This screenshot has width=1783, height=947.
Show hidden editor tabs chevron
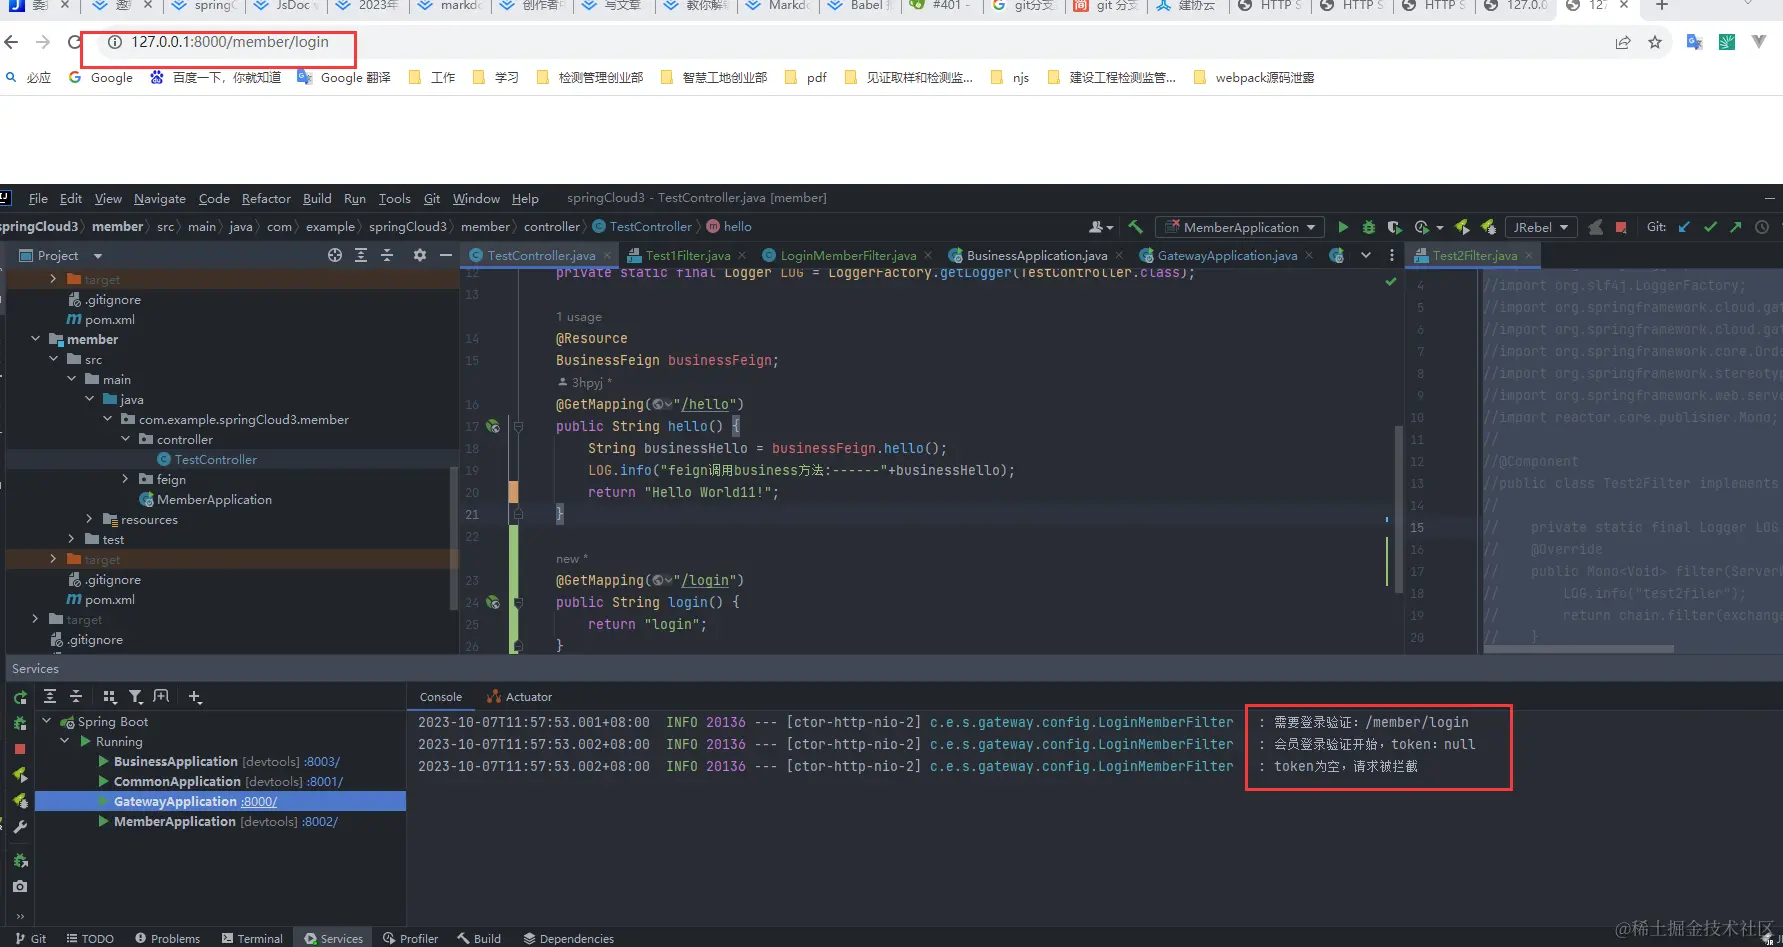coord(1366,255)
